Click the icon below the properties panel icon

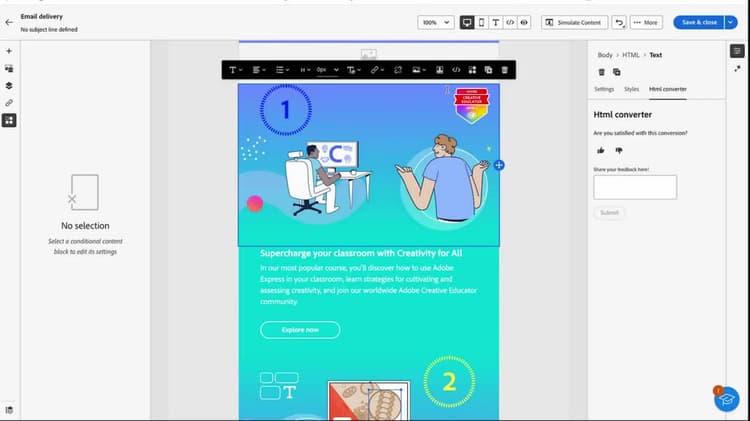[x=737, y=69]
